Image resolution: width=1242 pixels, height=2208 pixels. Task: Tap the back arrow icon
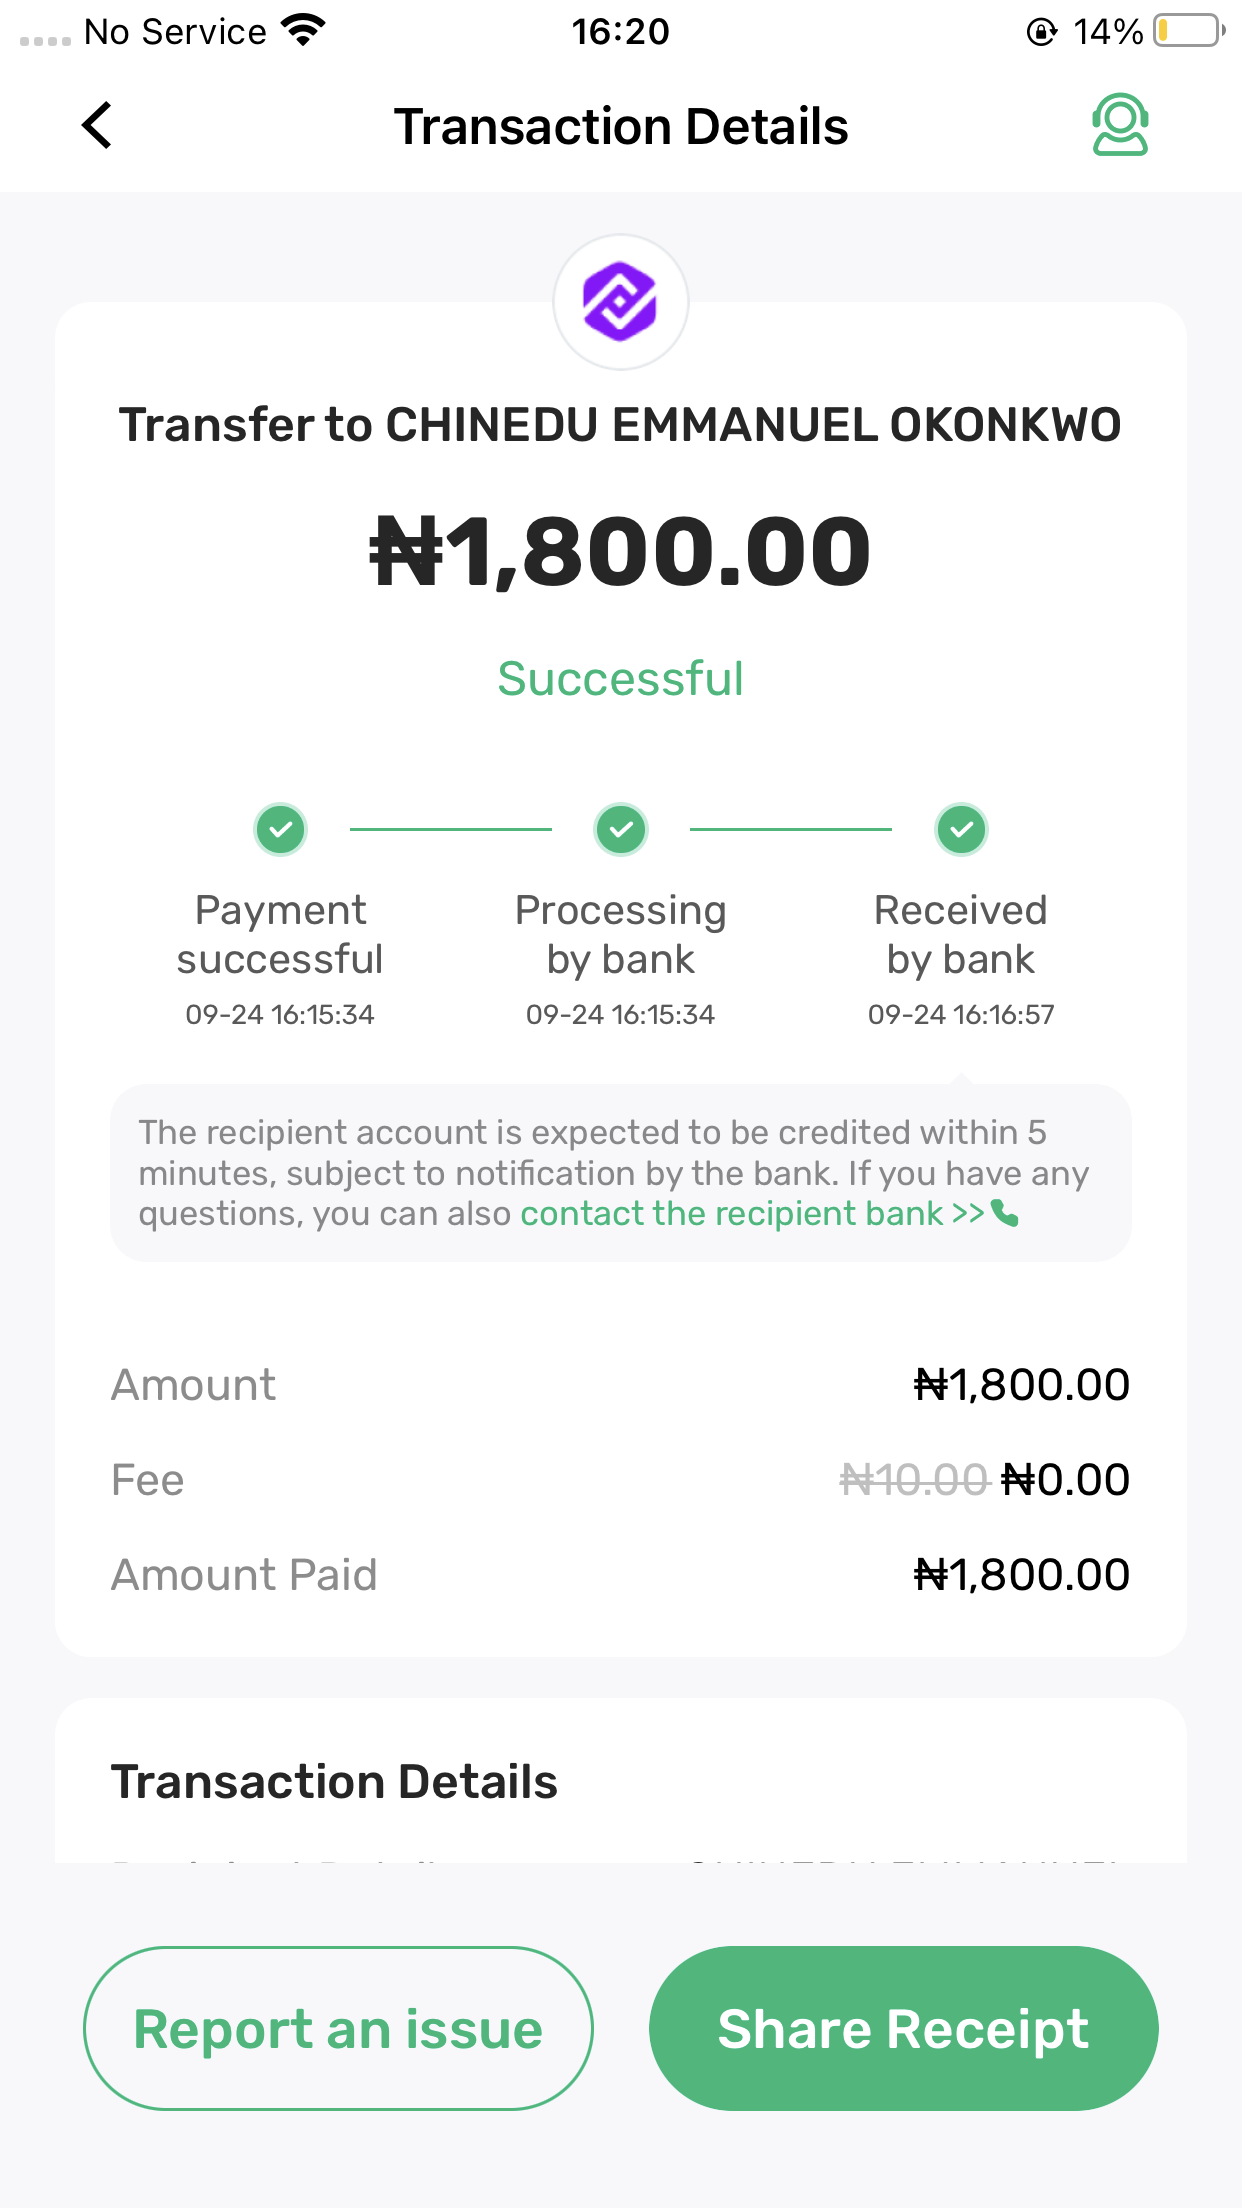97,126
